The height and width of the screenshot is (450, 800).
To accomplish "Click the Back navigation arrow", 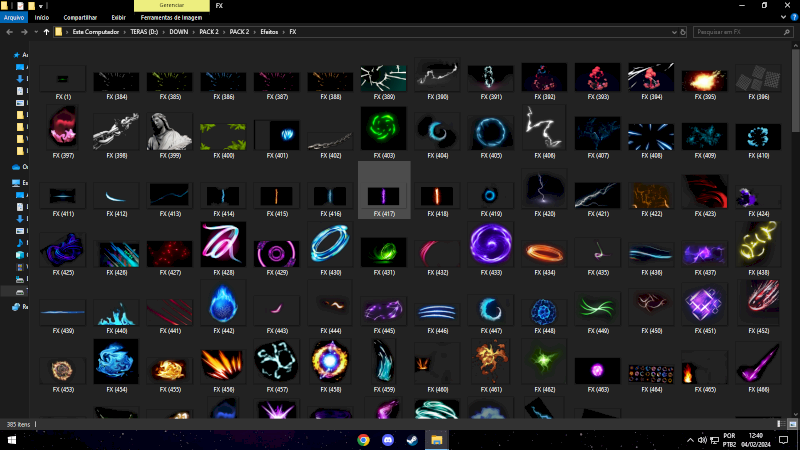I will 9,32.
